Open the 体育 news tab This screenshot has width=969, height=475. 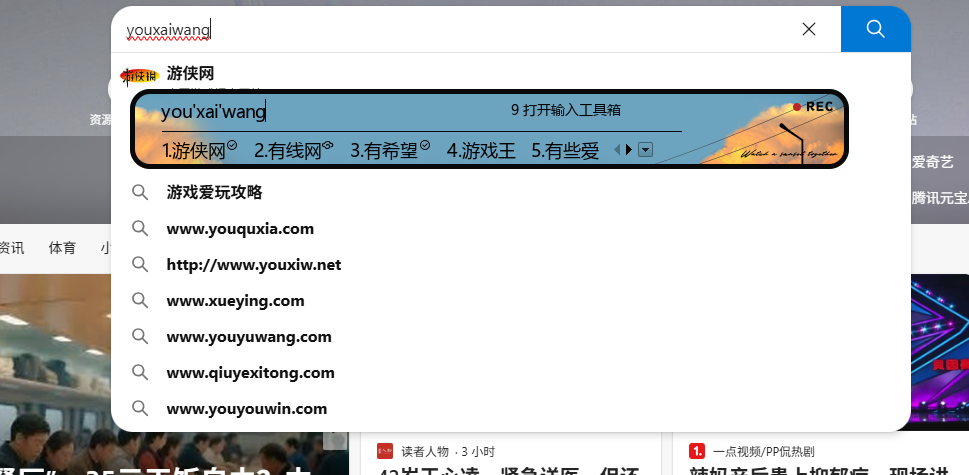pos(62,248)
